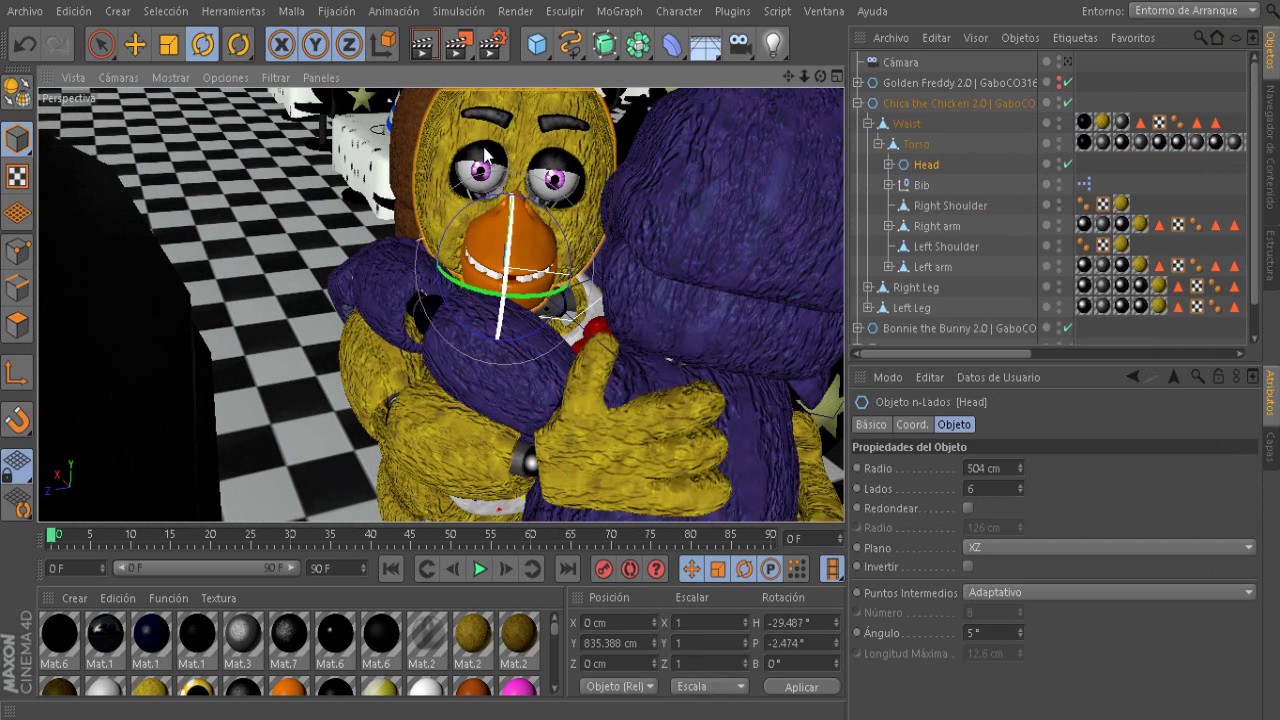Toggle autokeying red button
The image size is (1280, 720).
coord(630,569)
